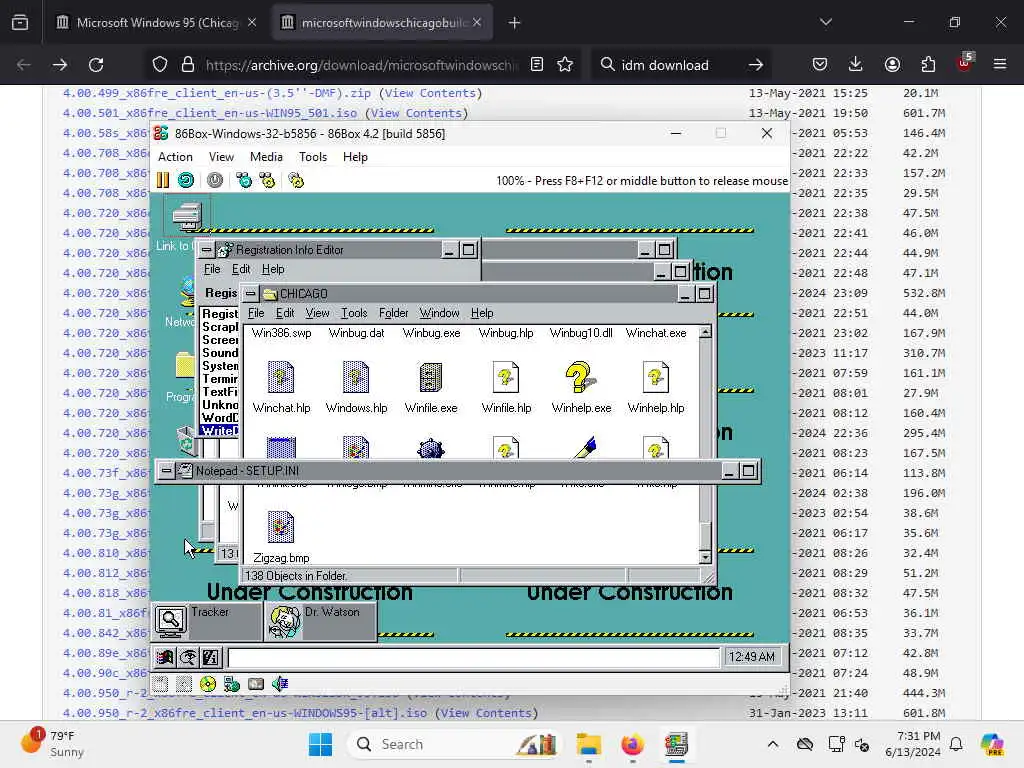
Task: Select Screen entry in Registration list
Action: tap(219, 340)
